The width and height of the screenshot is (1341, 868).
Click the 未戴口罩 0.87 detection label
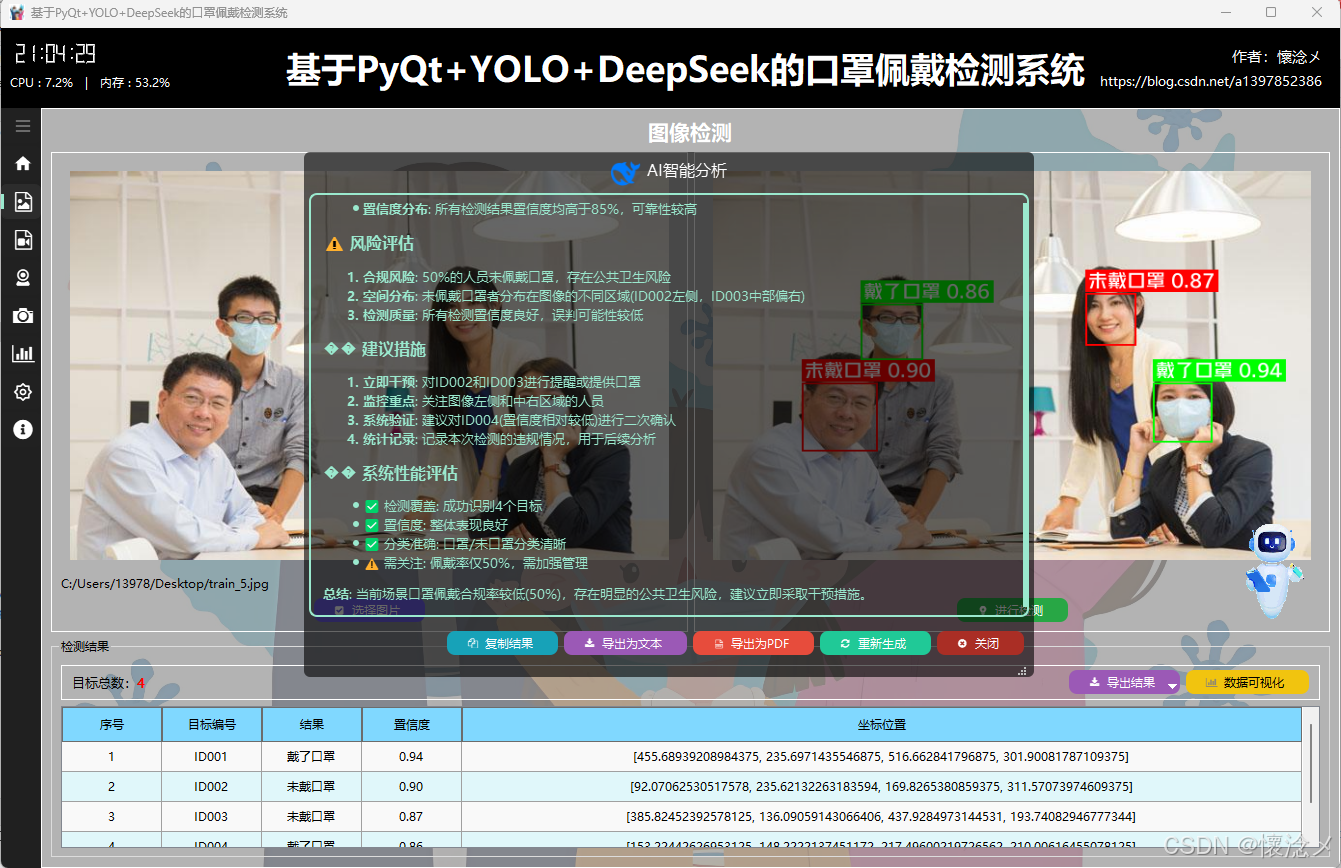click(x=1151, y=281)
